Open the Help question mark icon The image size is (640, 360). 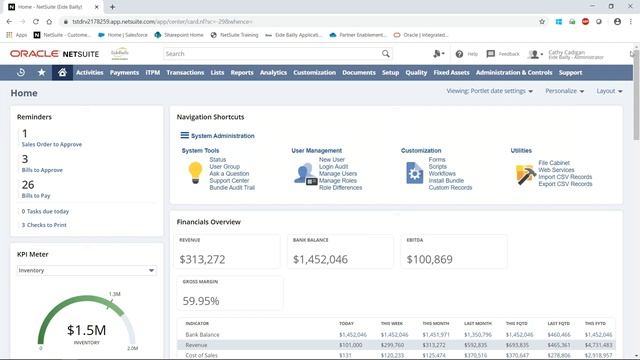click(x=459, y=54)
